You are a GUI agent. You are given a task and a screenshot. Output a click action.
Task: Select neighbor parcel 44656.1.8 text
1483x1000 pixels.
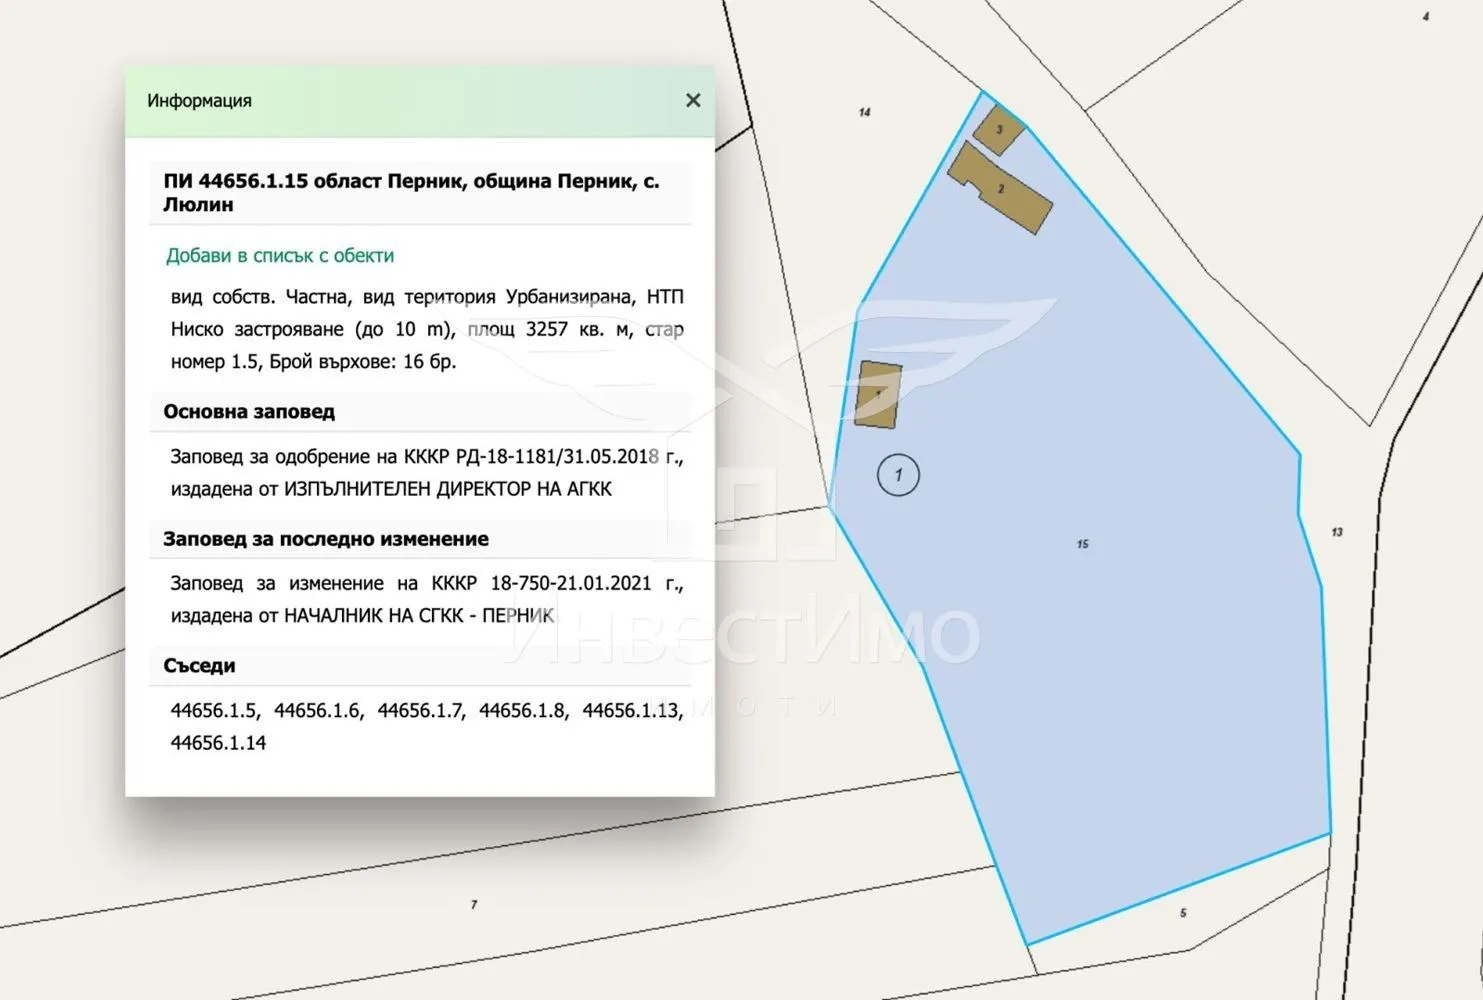524,710
